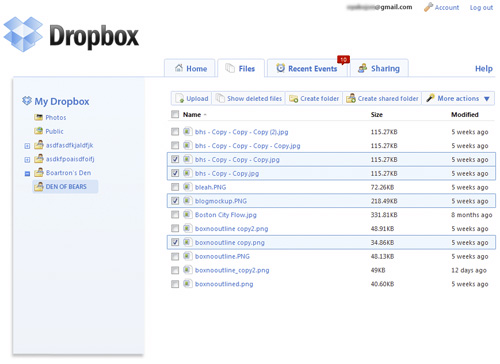
Task: Click the 331.81KB size value
Action: 384,215
